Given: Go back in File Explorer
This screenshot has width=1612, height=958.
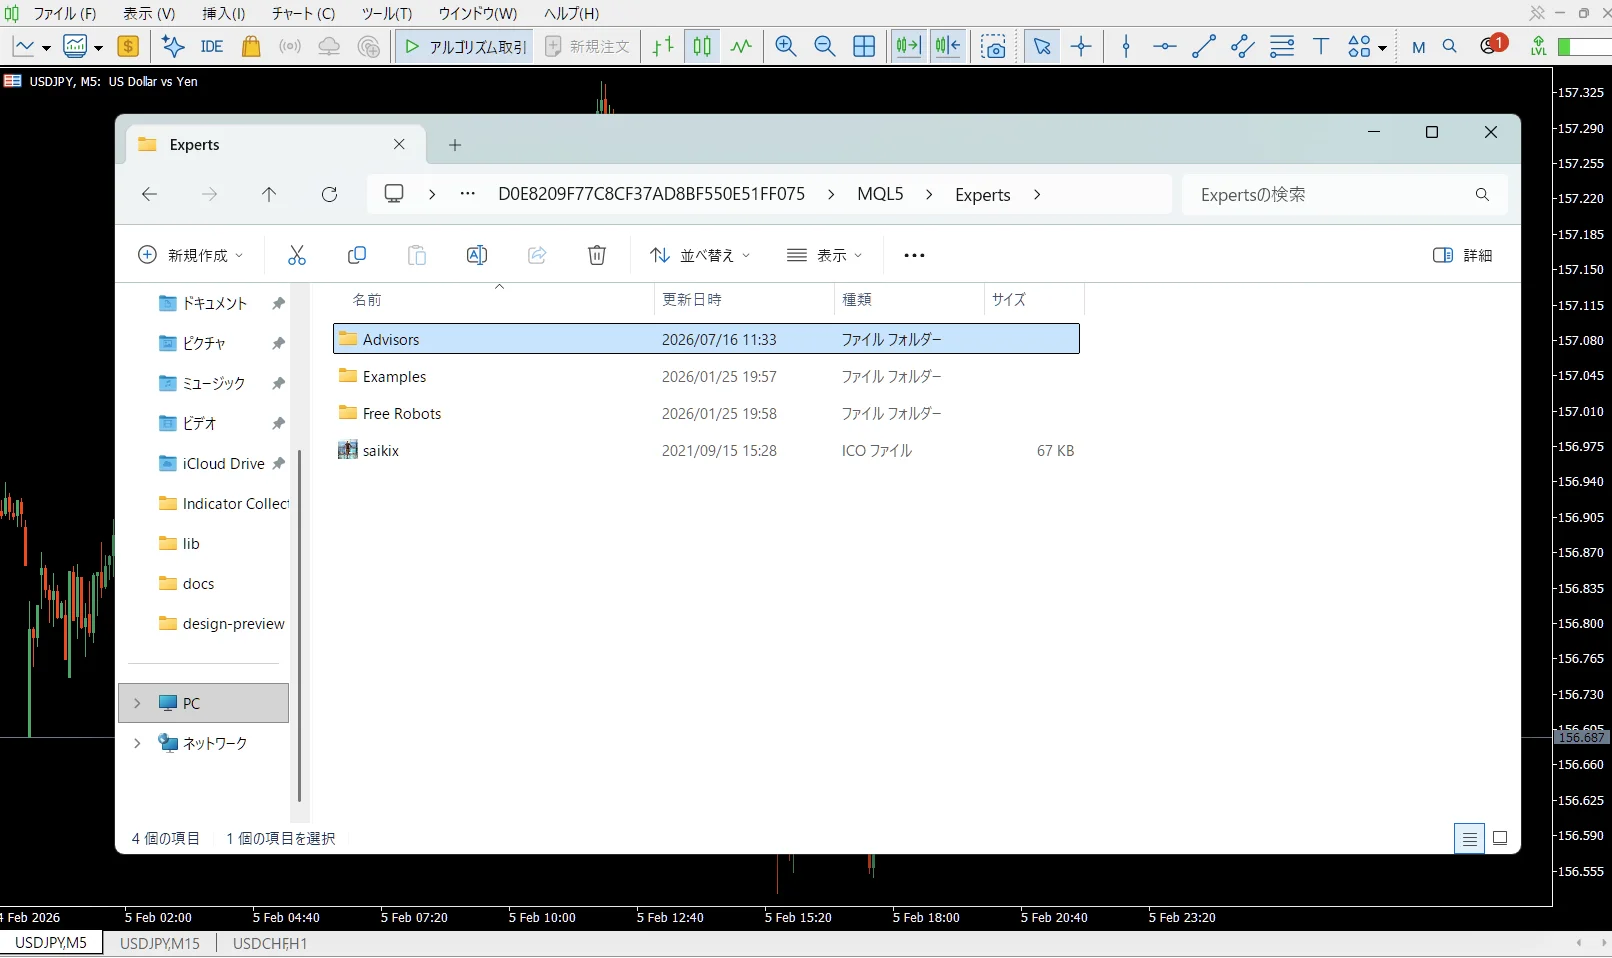Looking at the screenshot, I should [x=150, y=194].
